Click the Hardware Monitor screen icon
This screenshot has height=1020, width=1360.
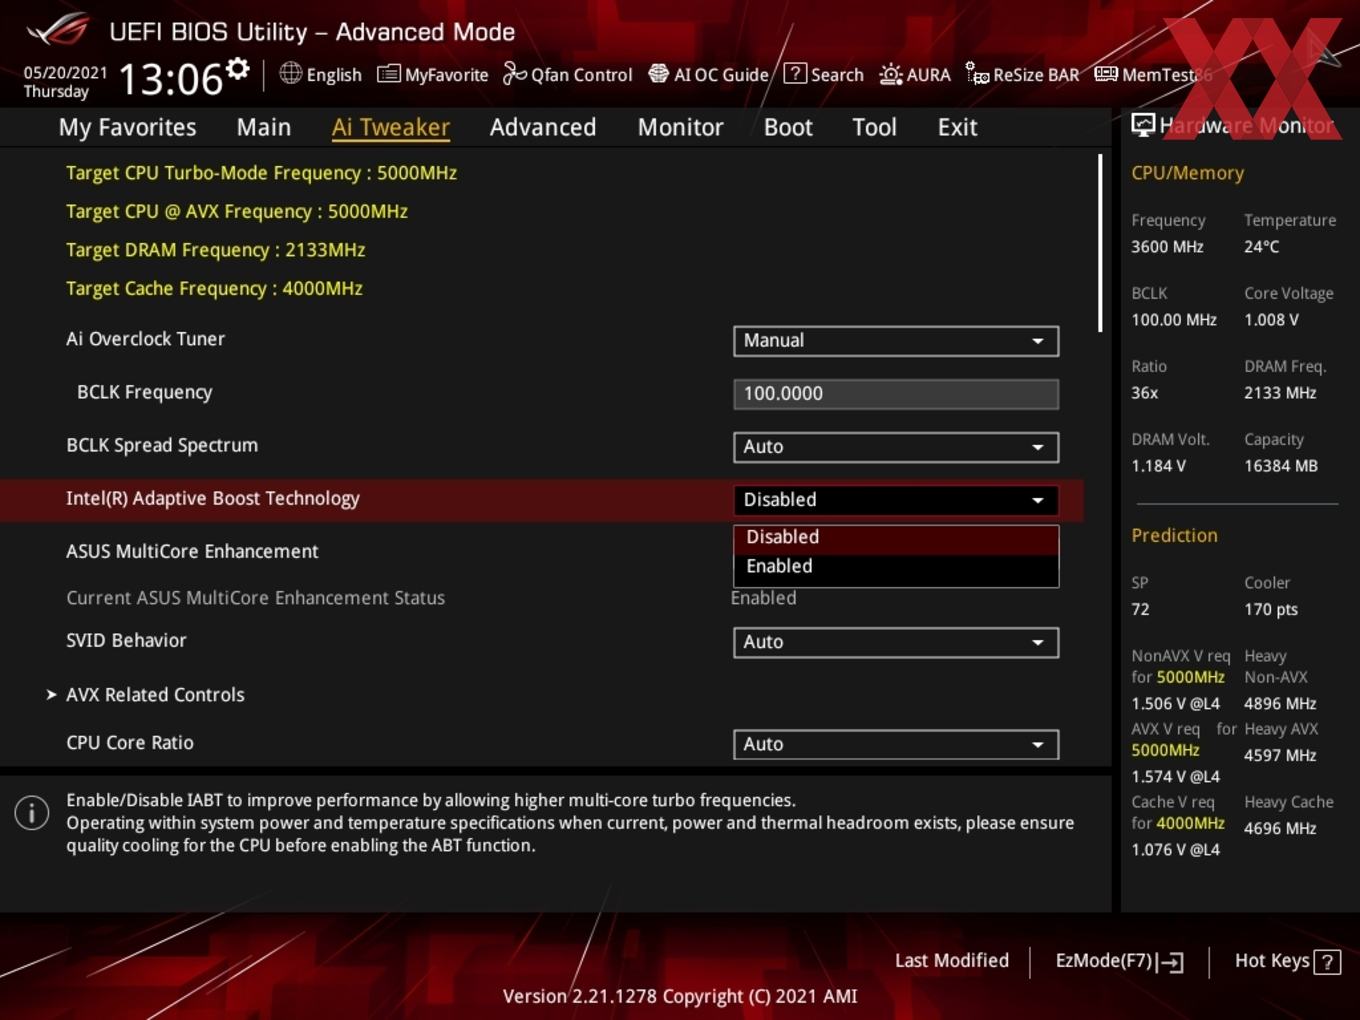pos(1143,125)
